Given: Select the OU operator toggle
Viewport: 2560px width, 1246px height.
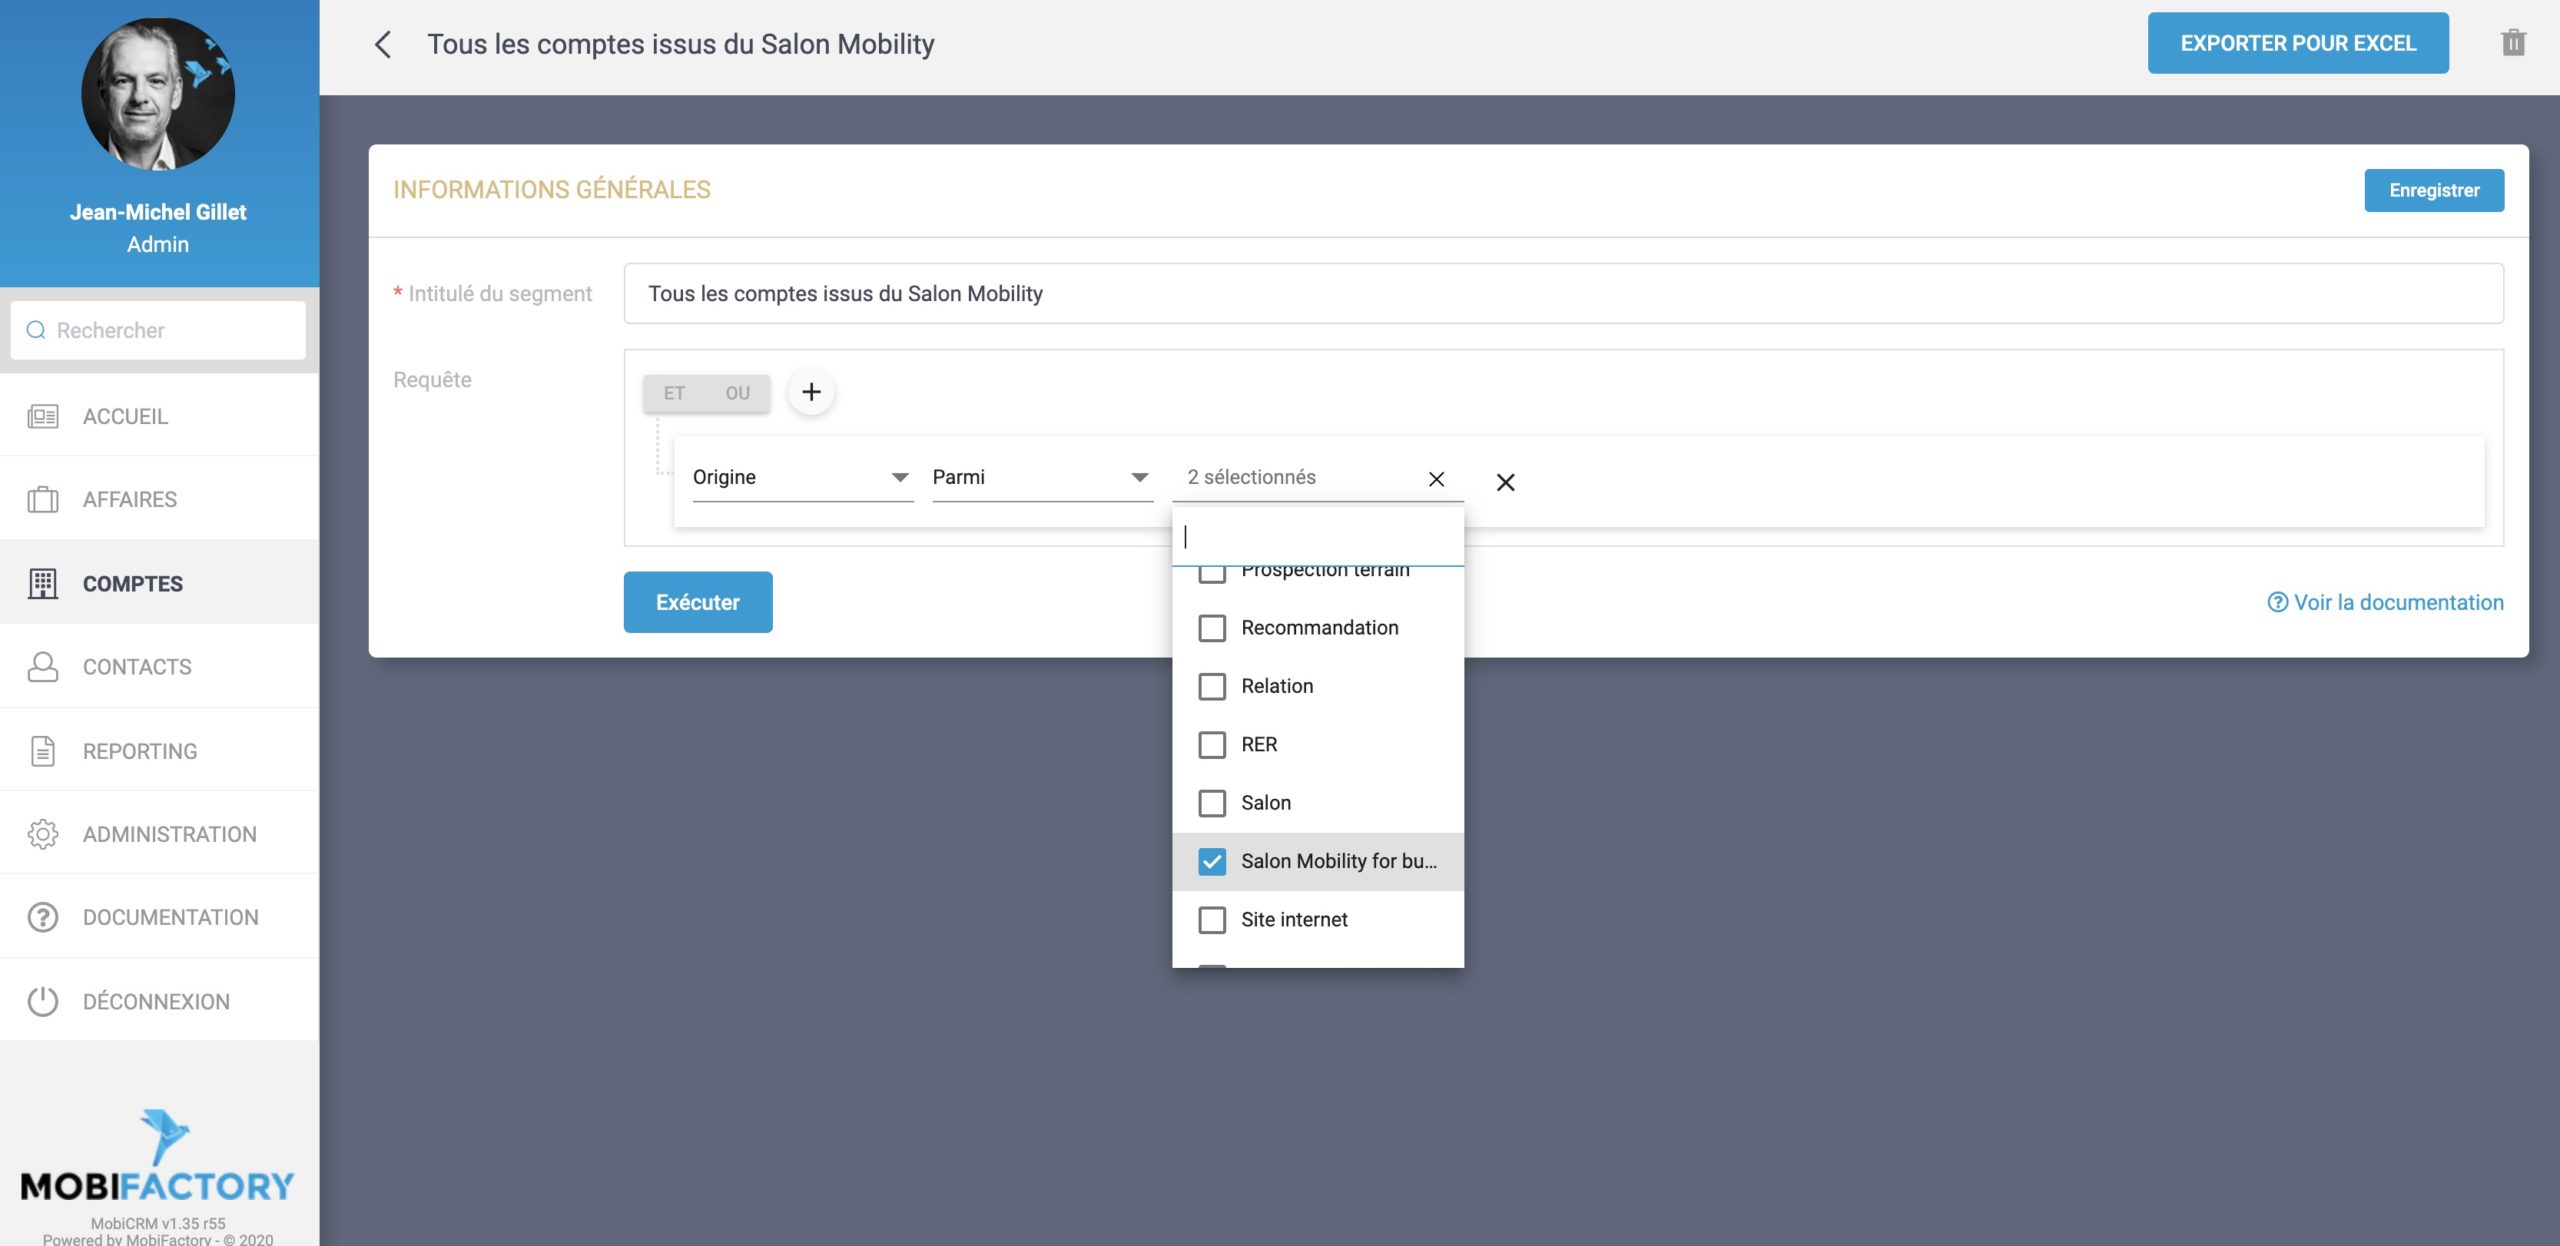Looking at the screenshot, I should pyautogui.click(x=738, y=393).
